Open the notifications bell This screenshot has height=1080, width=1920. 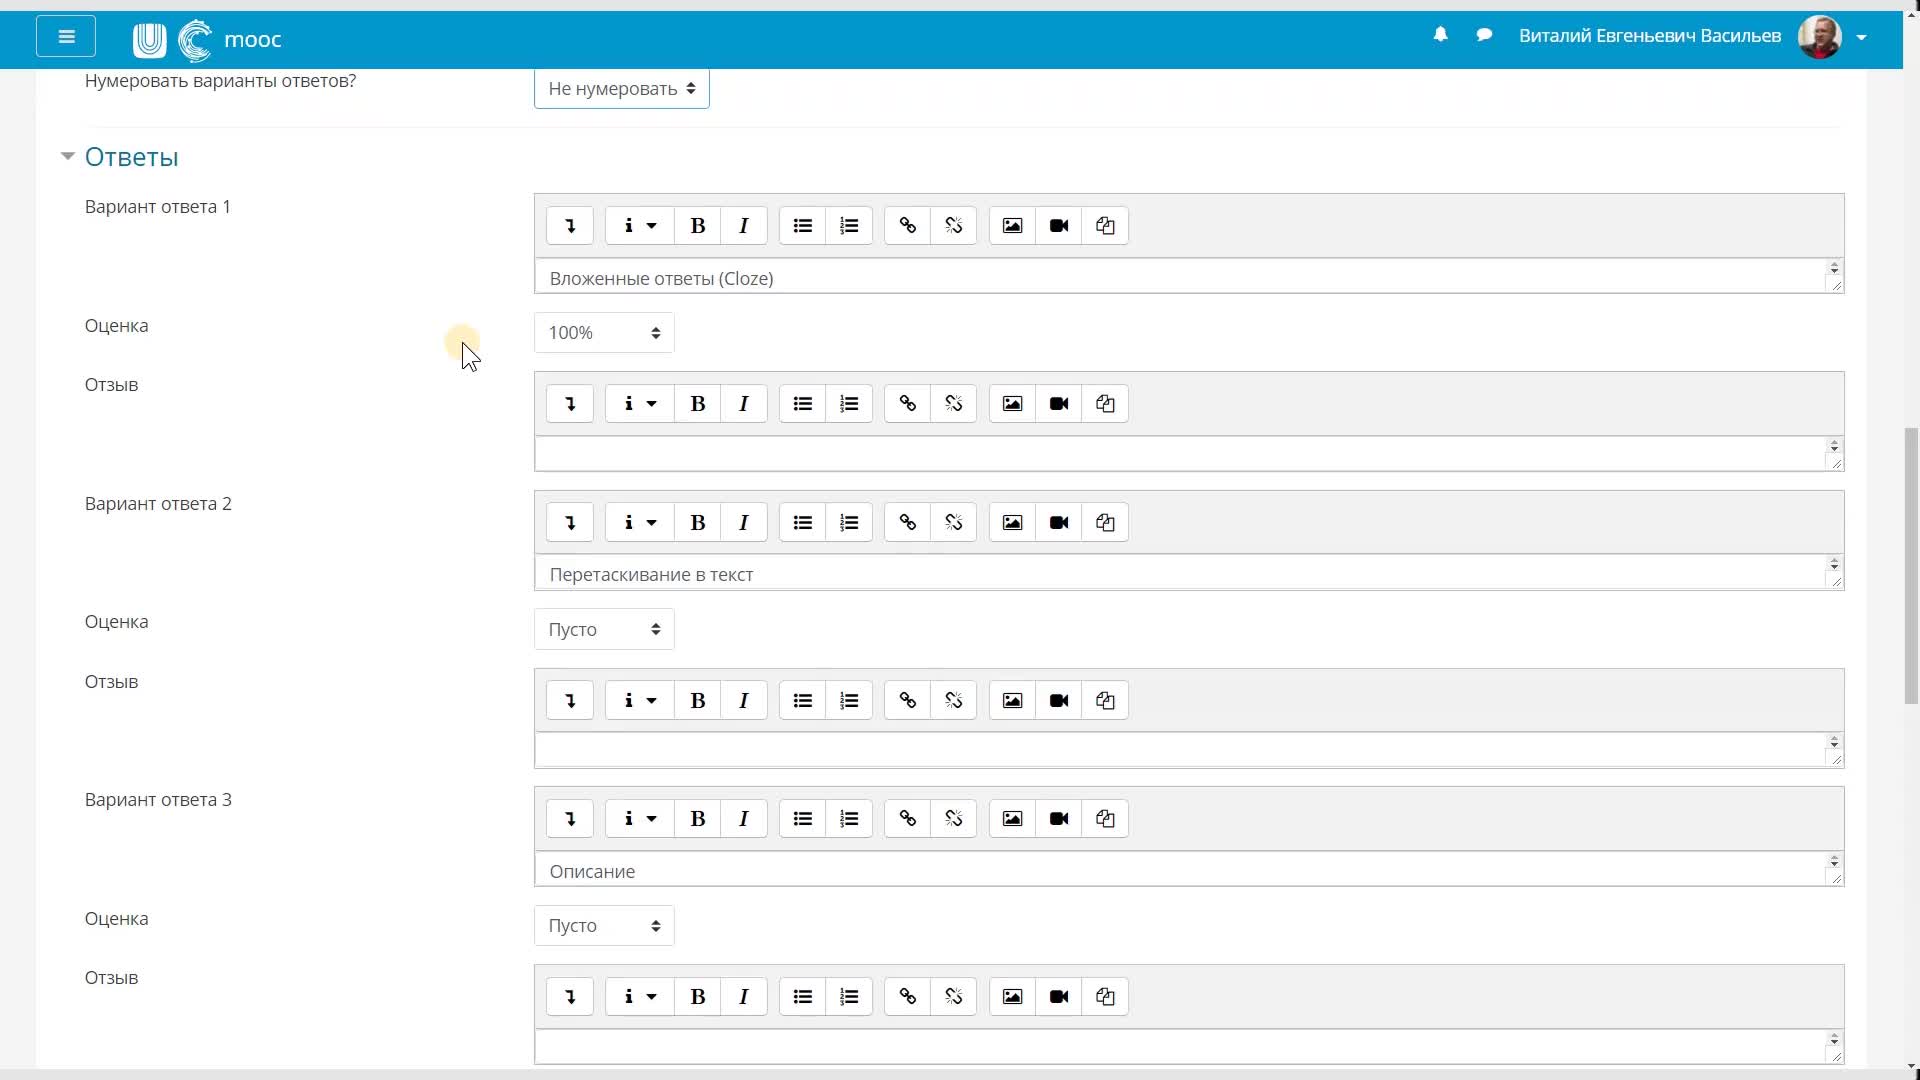1440,35
